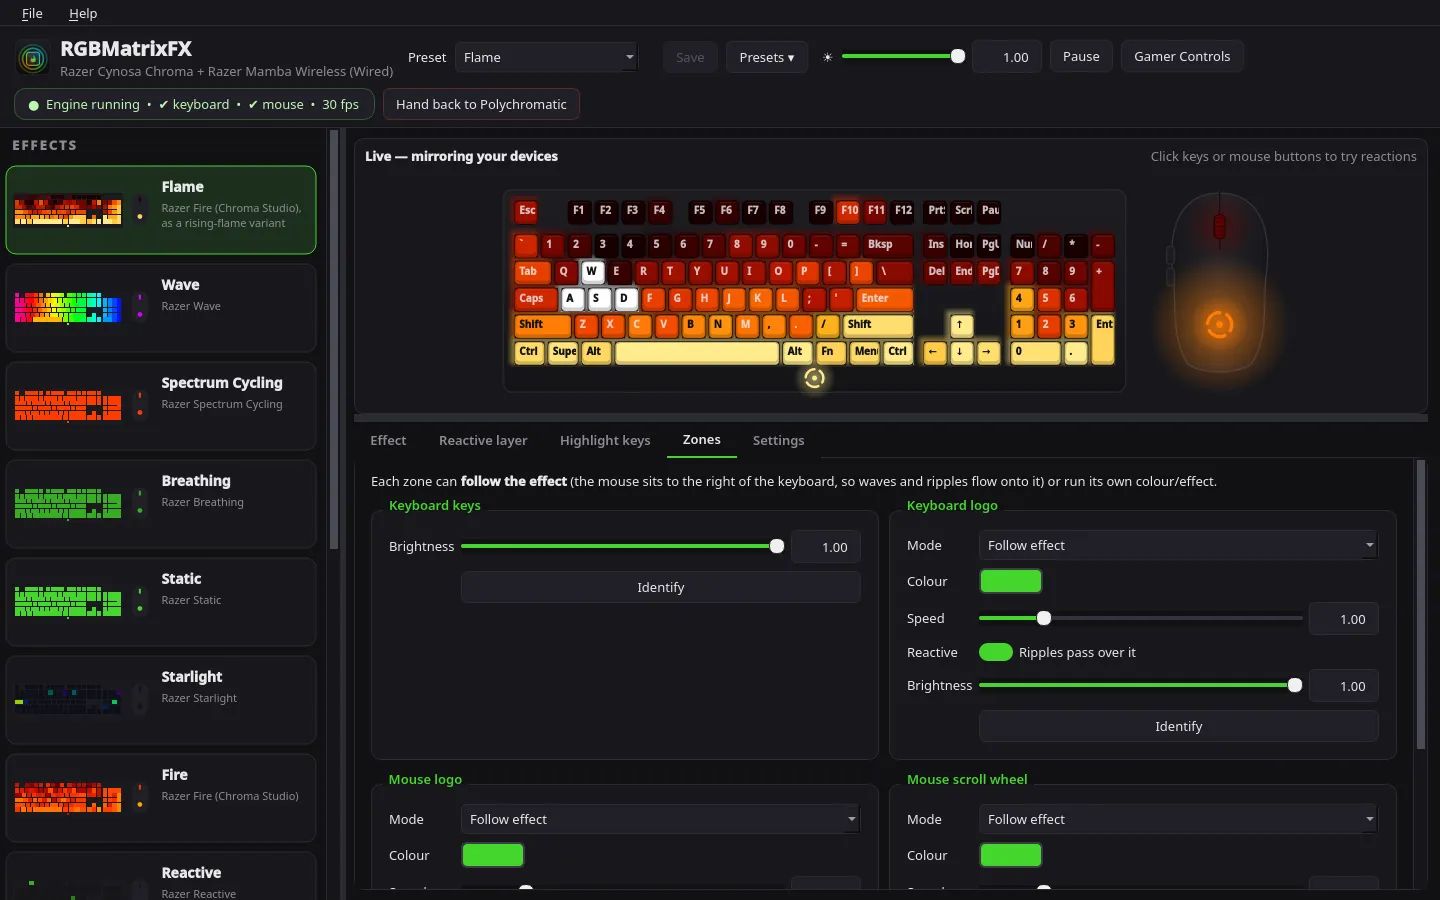Click Hand back to Polychromatic
This screenshot has width=1440, height=900.
(481, 104)
